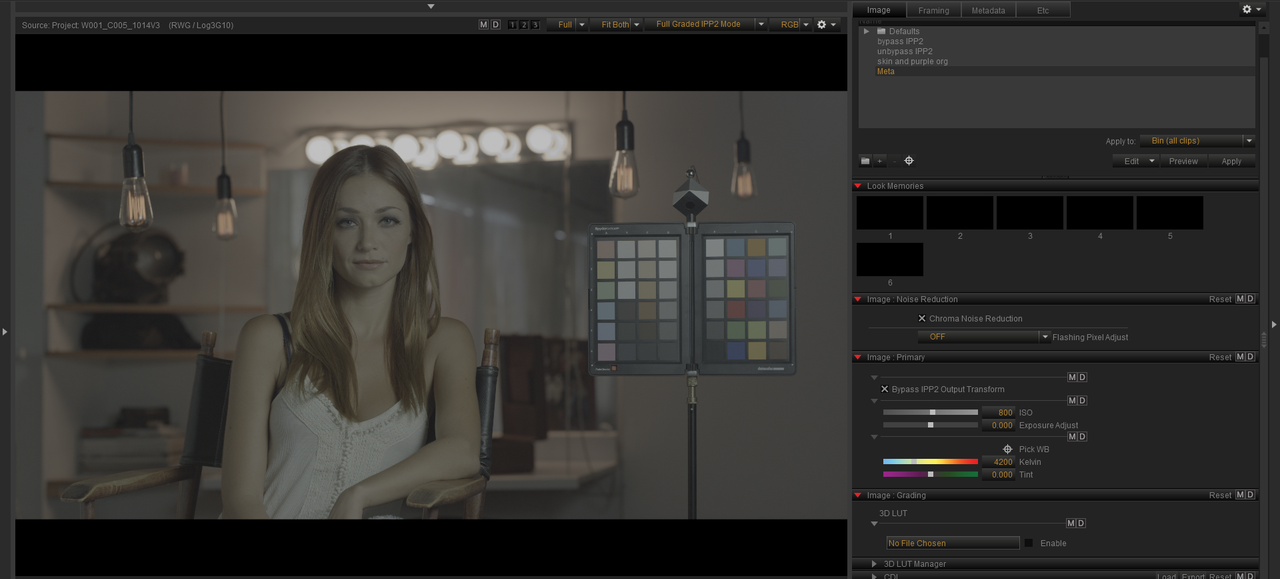This screenshot has height=579, width=1280.
Task: Open the viewer settings gear menu
Action: tap(826, 25)
